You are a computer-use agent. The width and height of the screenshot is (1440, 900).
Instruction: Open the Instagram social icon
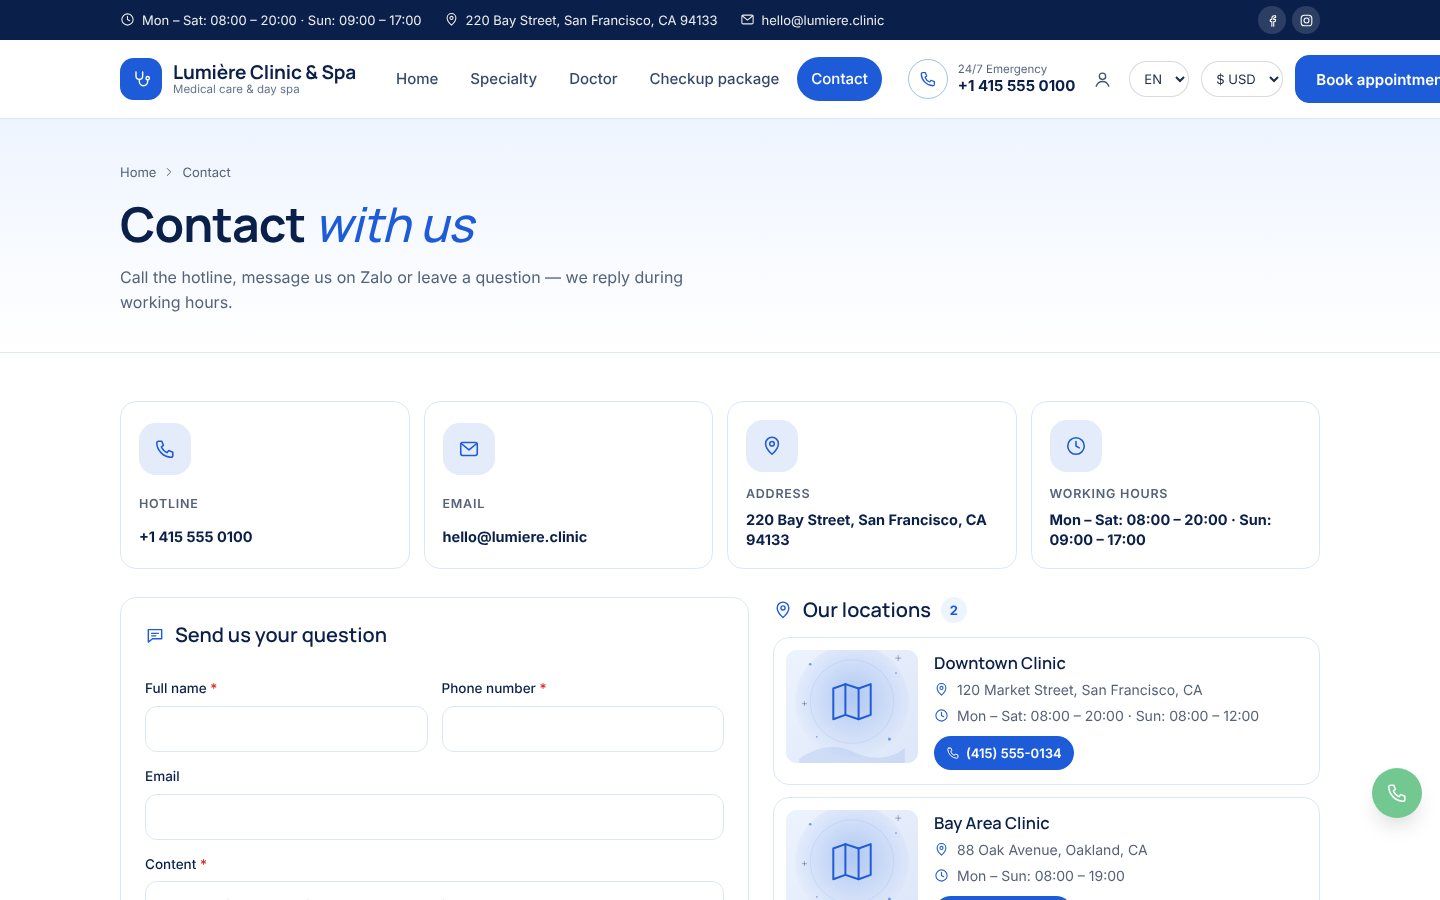[x=1306, y=20]
